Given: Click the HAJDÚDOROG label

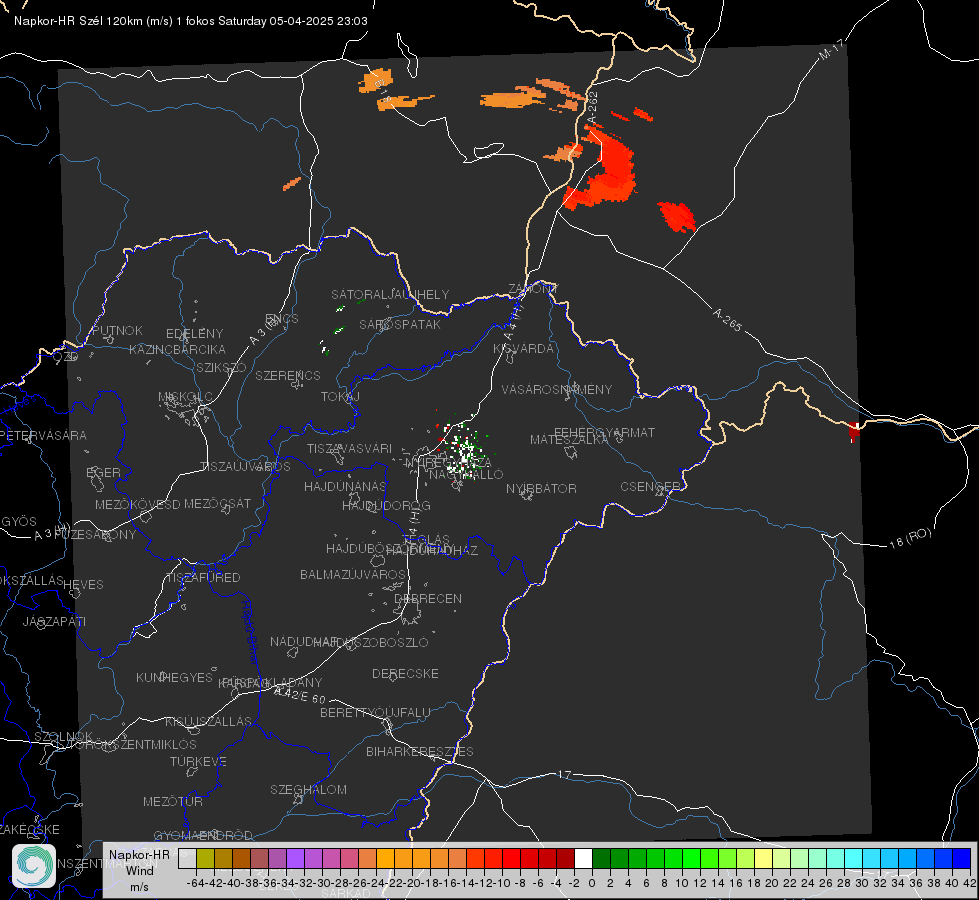Looking at the screenshot, I should pos(386,506).
